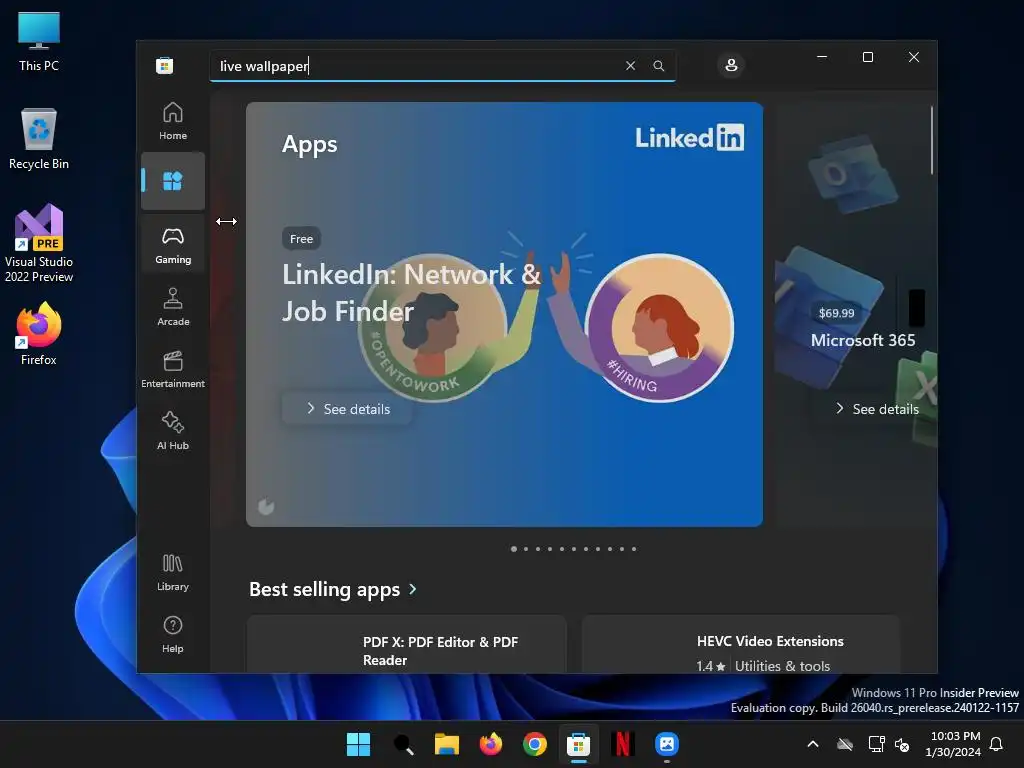The height and width of the screenshot is (768, 1024).
Task: Click the muted volume tray icon
Action: (x=902, y=744)
